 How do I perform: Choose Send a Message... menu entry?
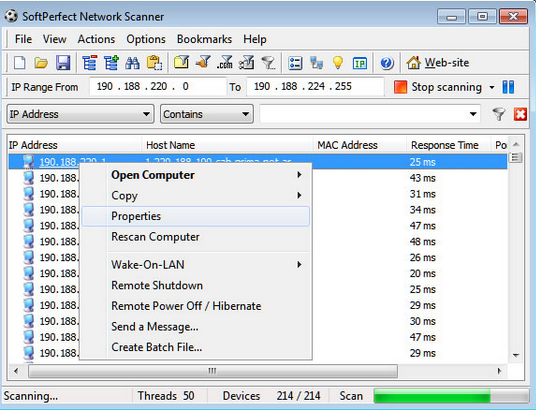point(196,327)
